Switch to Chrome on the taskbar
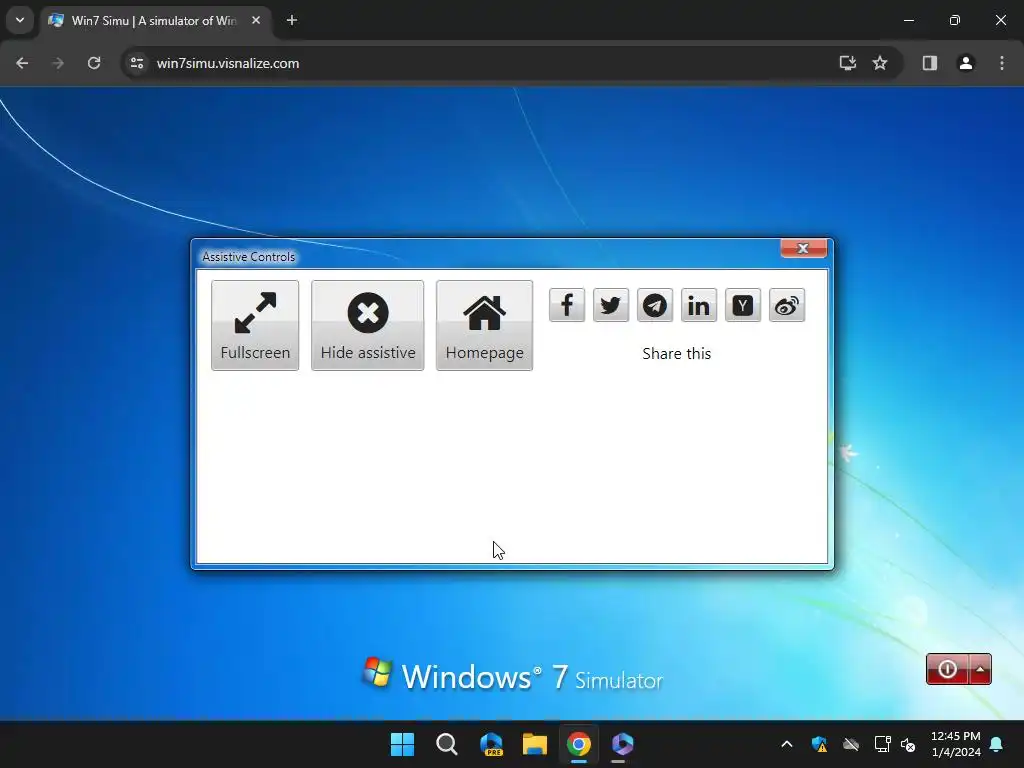1024x768 pixels. (x=579, y=744)
